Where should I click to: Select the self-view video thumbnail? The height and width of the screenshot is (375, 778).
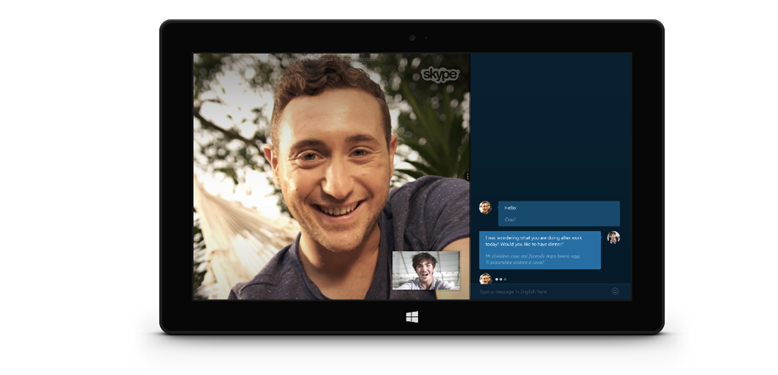click(x=426, y=270)
